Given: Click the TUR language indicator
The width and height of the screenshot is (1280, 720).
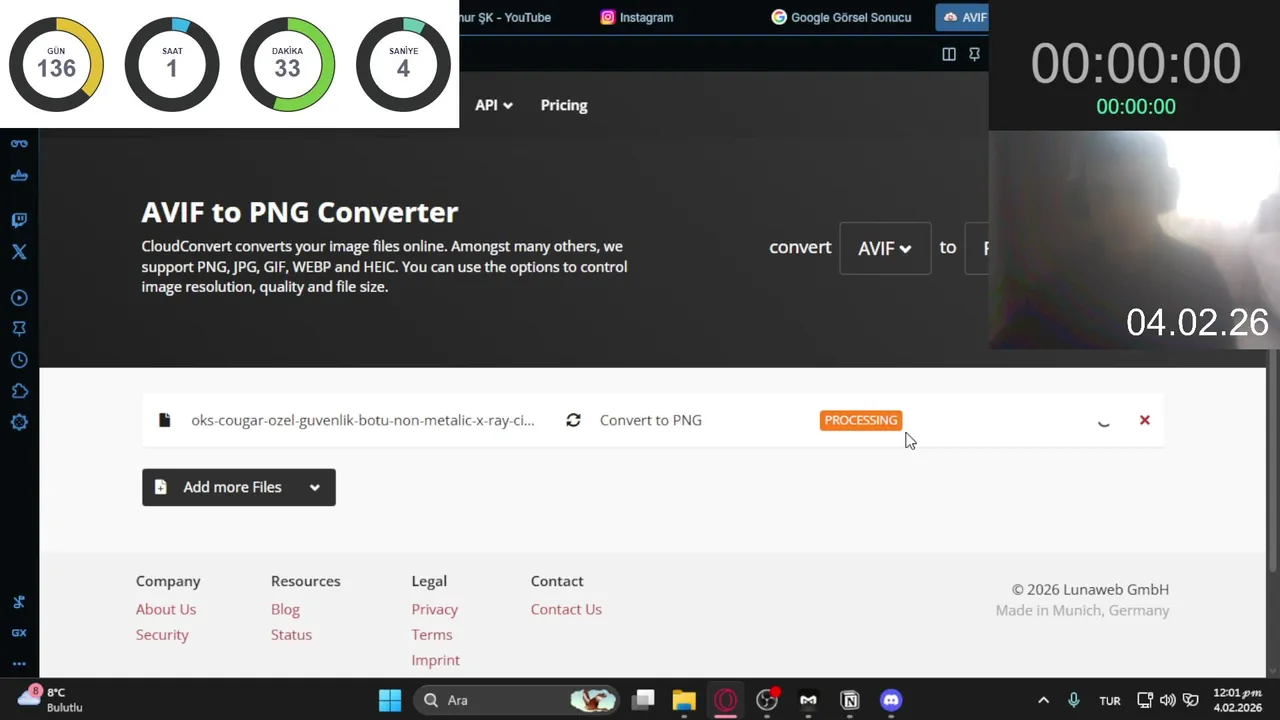Looking at the screenshot, I should coord(1110,701).
